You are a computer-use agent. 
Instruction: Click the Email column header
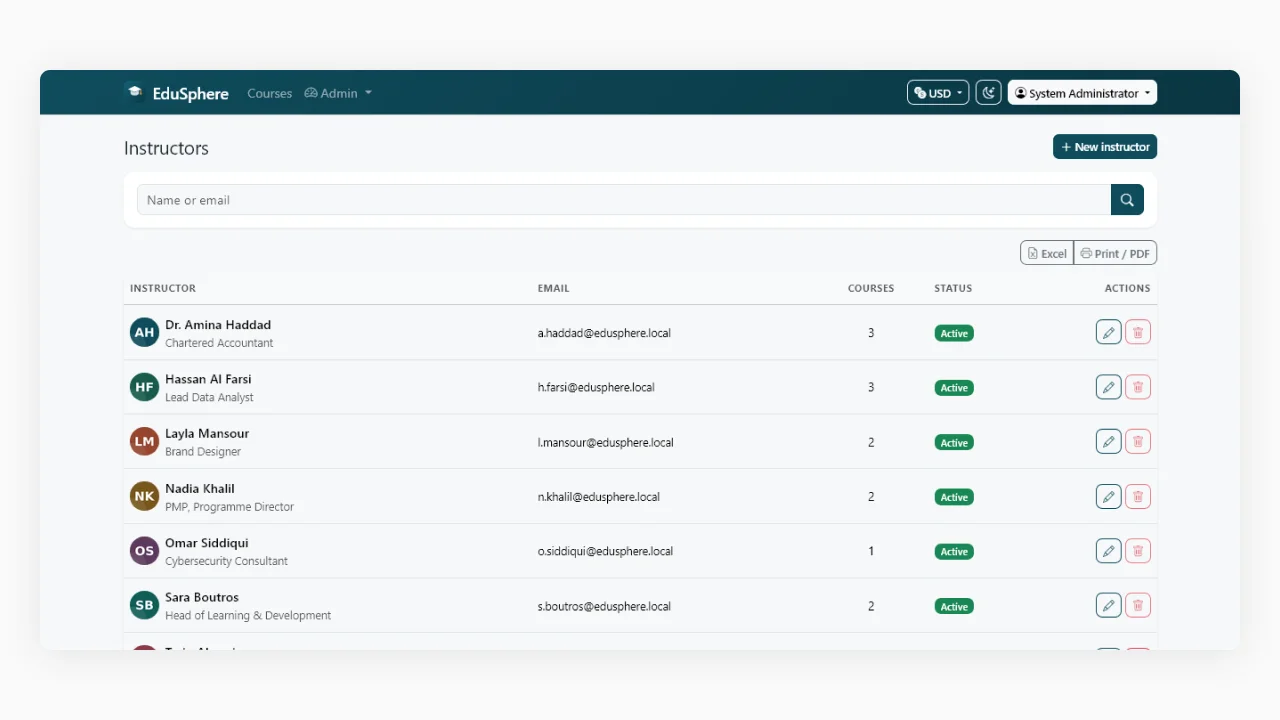(x=553, y=288)
